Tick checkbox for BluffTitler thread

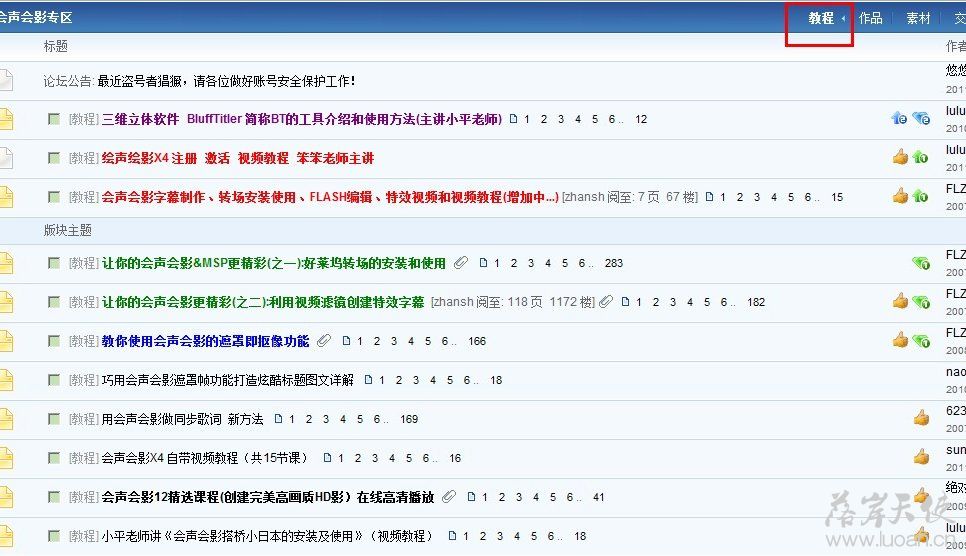[x=54, y=119]
